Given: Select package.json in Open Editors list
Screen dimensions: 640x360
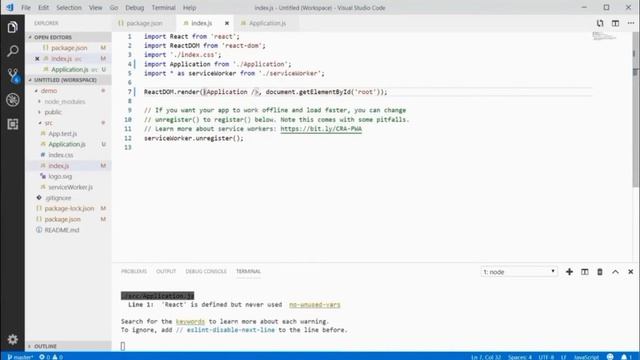Looking at the screenshot, I should pos(69,48).
